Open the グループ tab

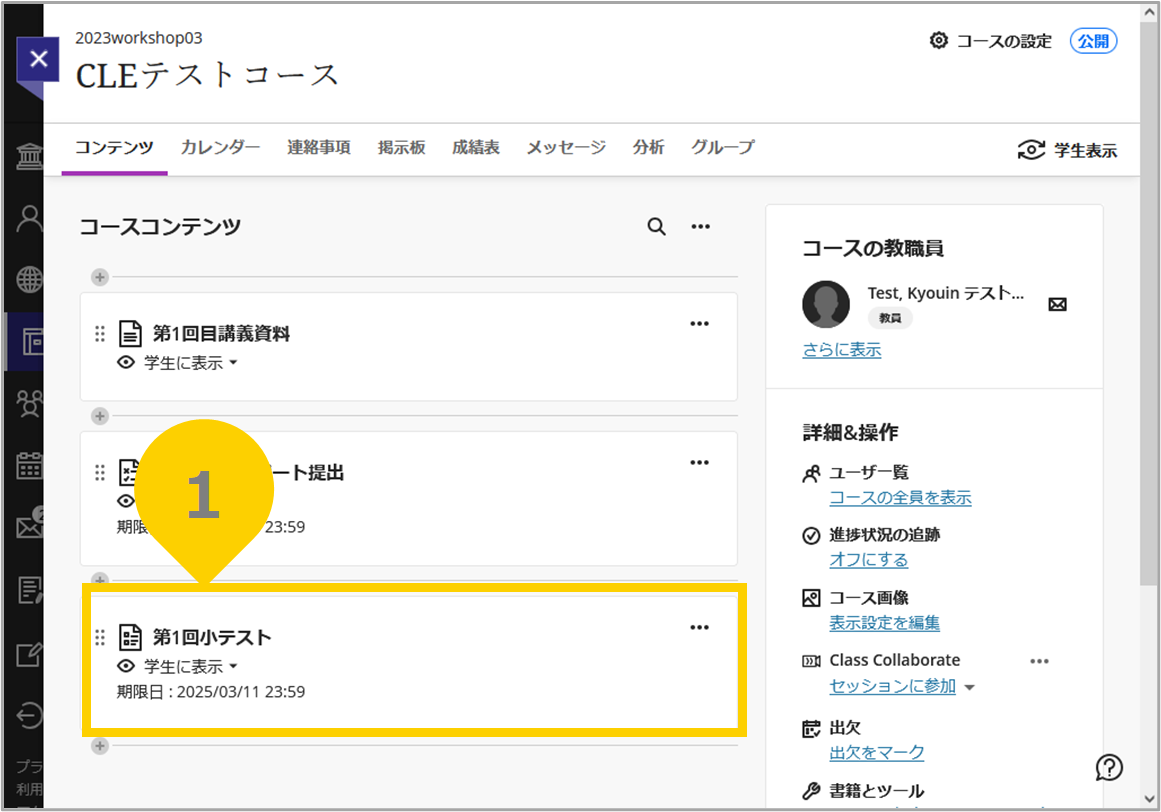pos(723,147)
